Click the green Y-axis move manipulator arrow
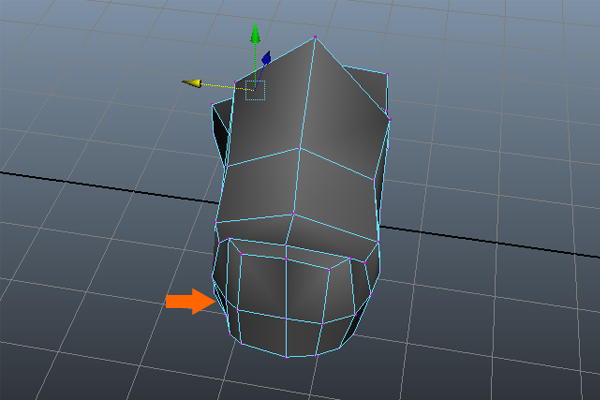Image resolution: width=600 pixels, height=400 pixels. [x=256, y=33]
